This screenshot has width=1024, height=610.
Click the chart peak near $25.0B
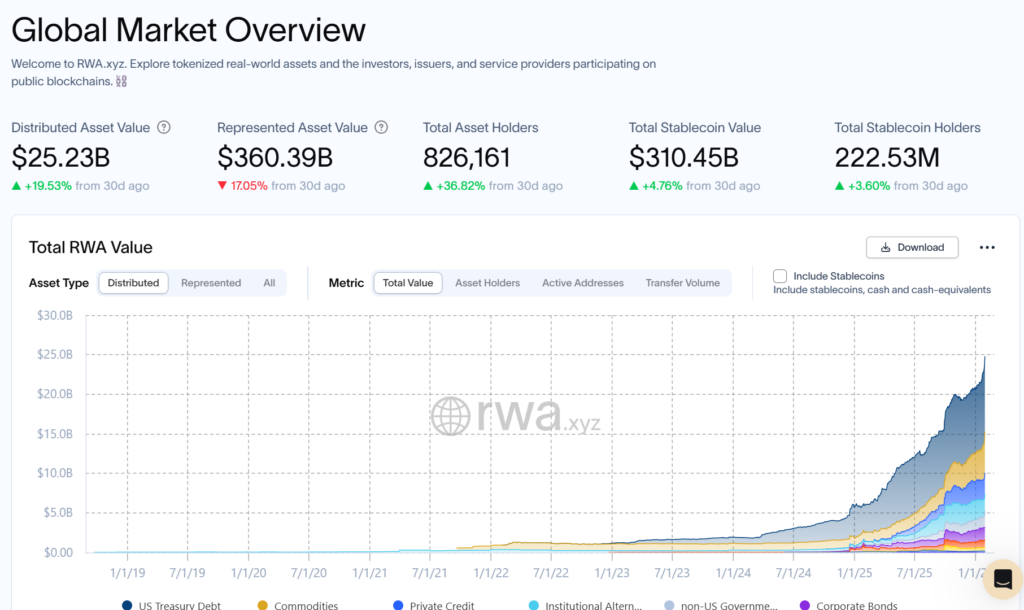985,357
